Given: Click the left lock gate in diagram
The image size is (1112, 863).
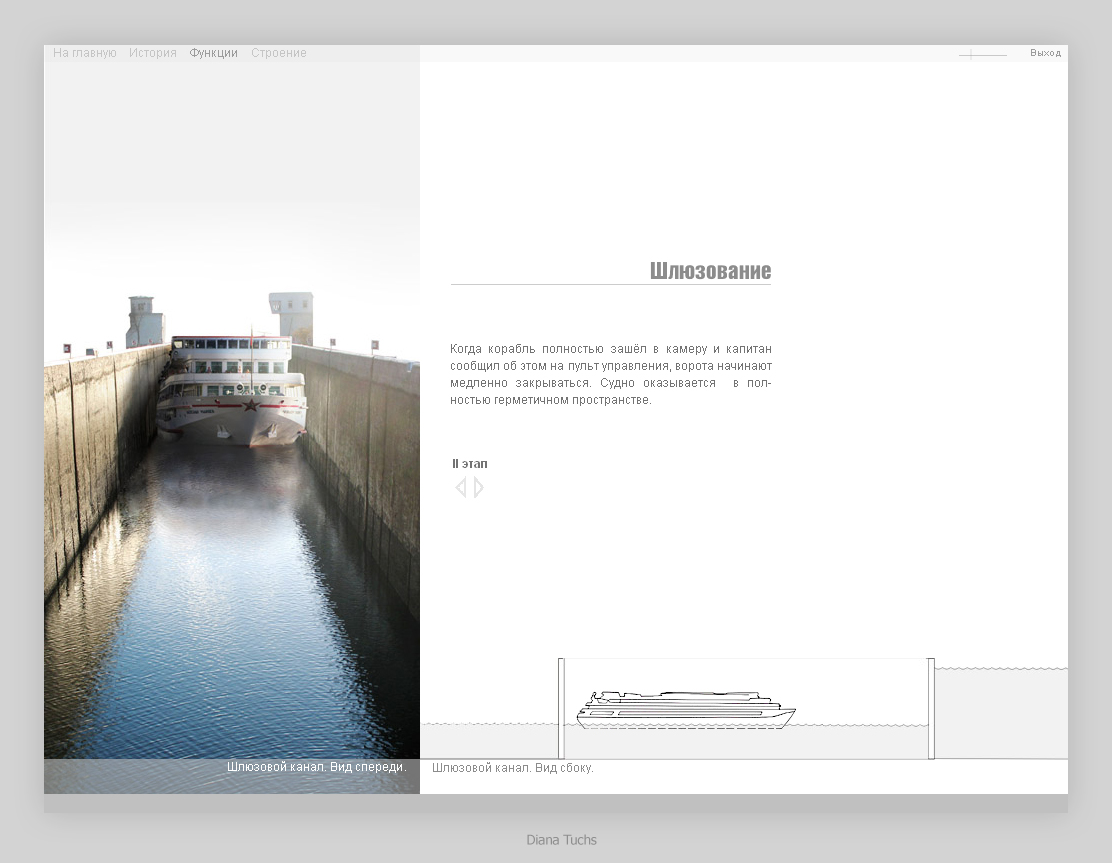Looking at the screenshot, I should [x=561, y=708].
